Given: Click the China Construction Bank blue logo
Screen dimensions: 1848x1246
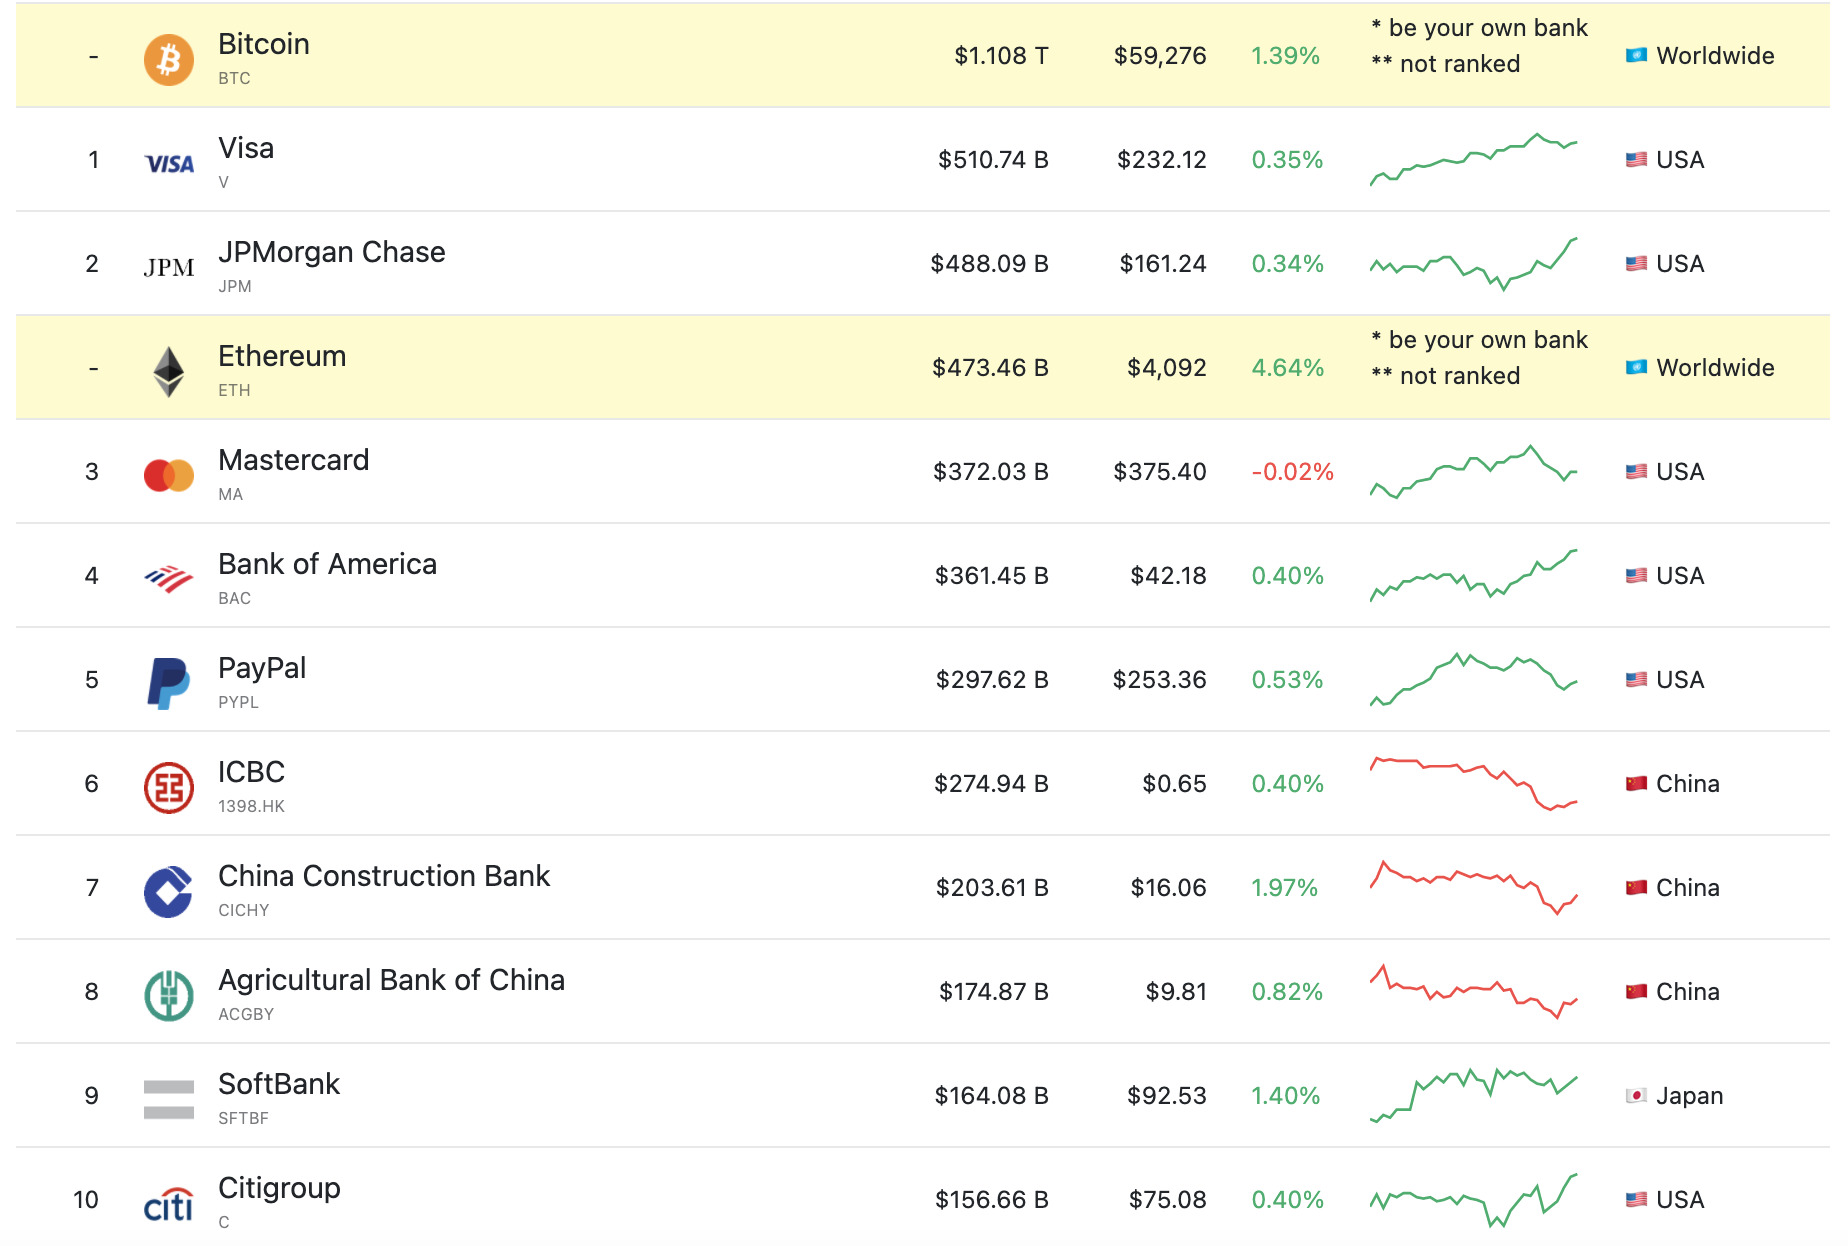Looking at the screenshot, I should (169, 892).
